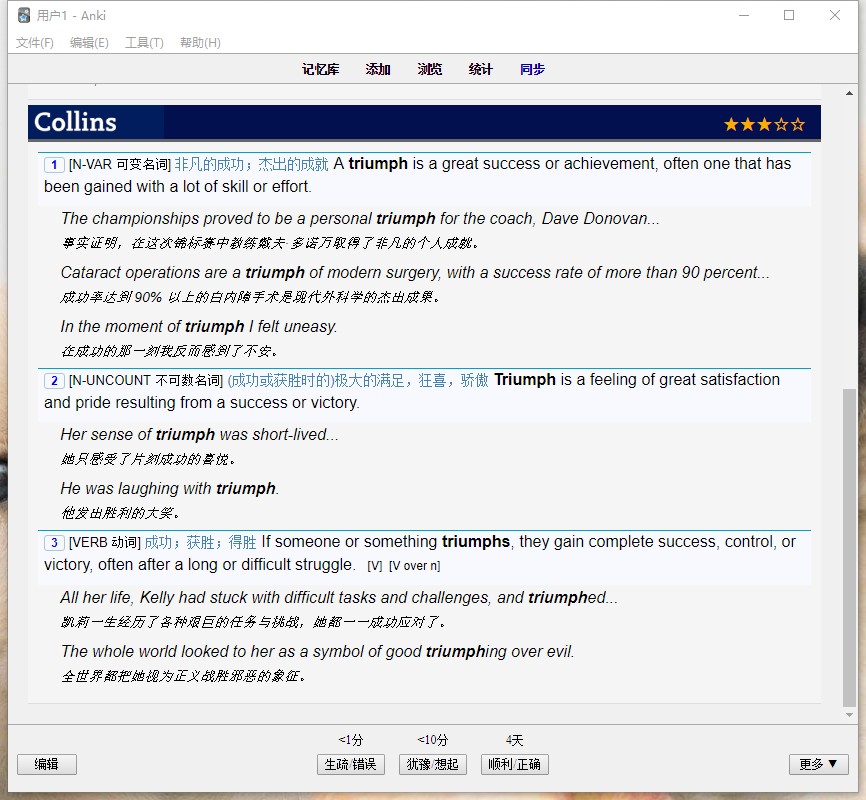Click the Cataract operations example sentence
This screenshot has width=866, height=800.
(415, 272)
